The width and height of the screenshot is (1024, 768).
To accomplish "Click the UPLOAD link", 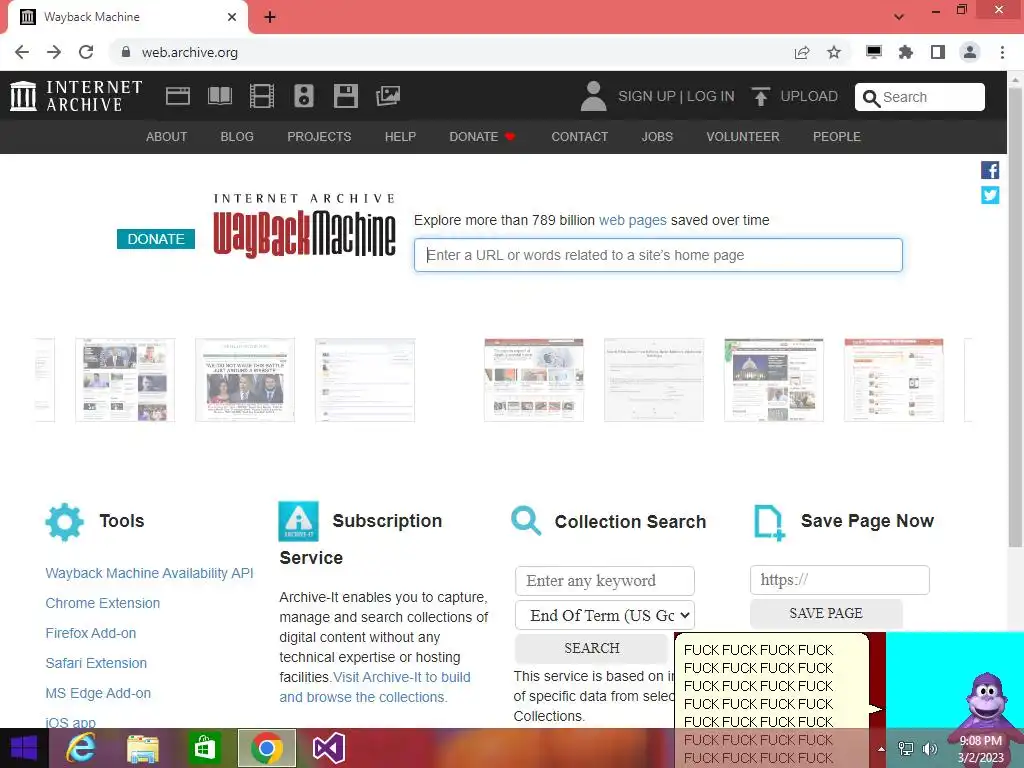I will tap(809, 96).
